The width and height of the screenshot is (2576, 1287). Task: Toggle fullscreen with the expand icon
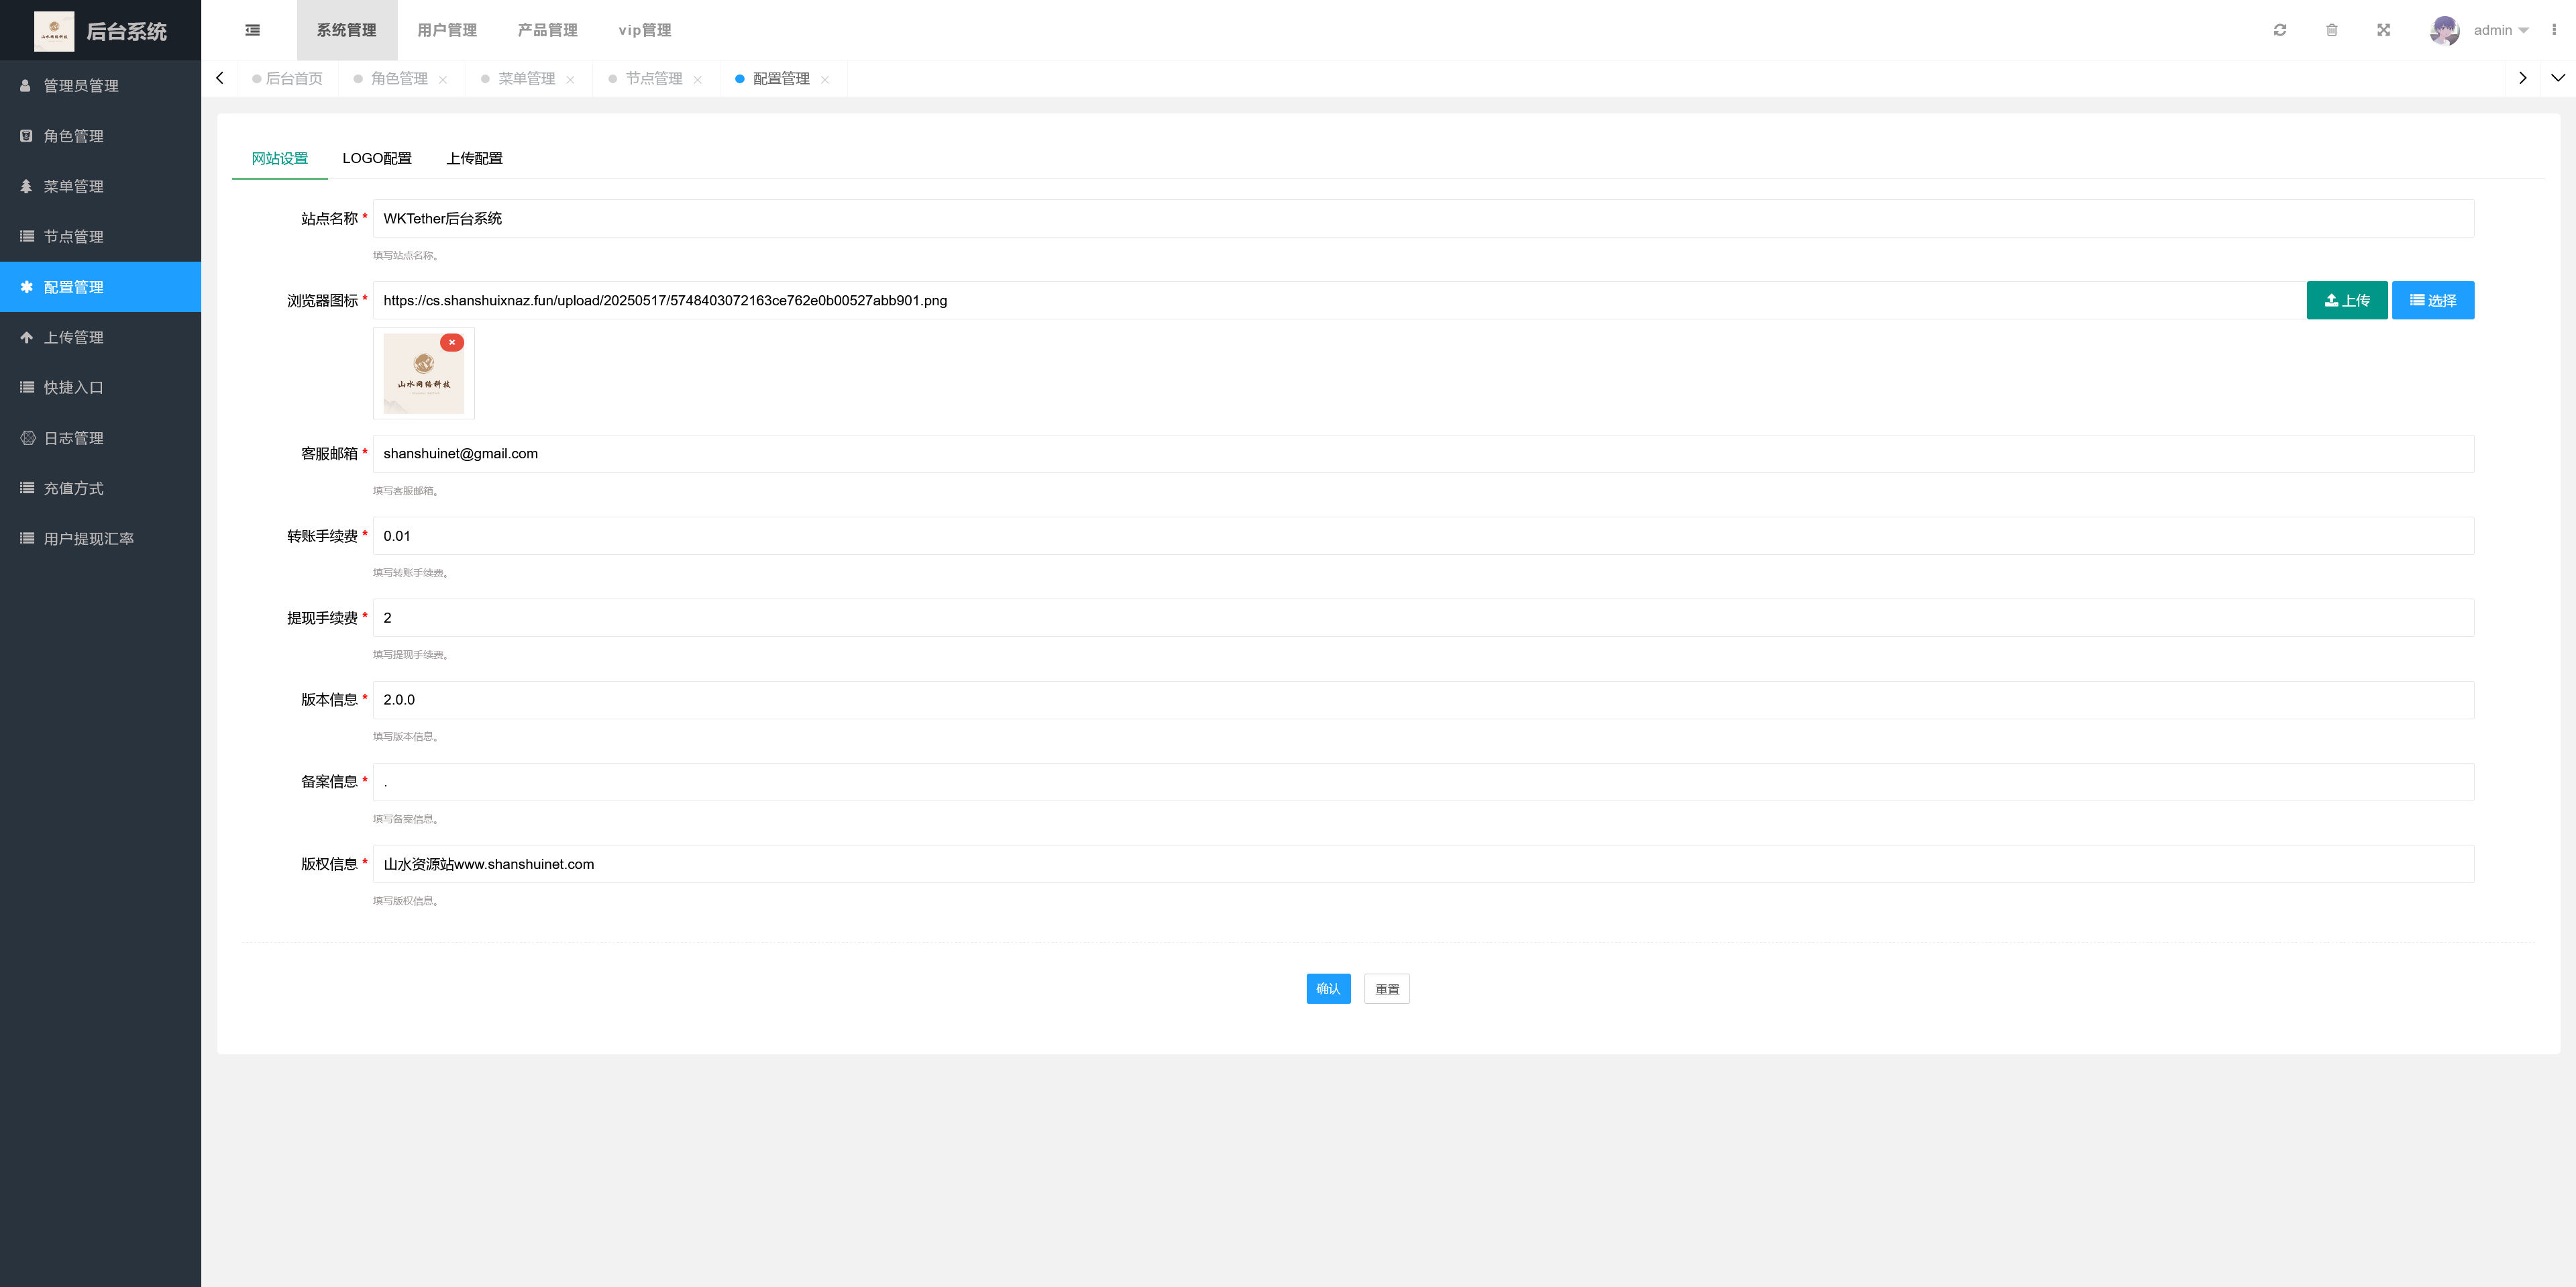point(2383,30)
